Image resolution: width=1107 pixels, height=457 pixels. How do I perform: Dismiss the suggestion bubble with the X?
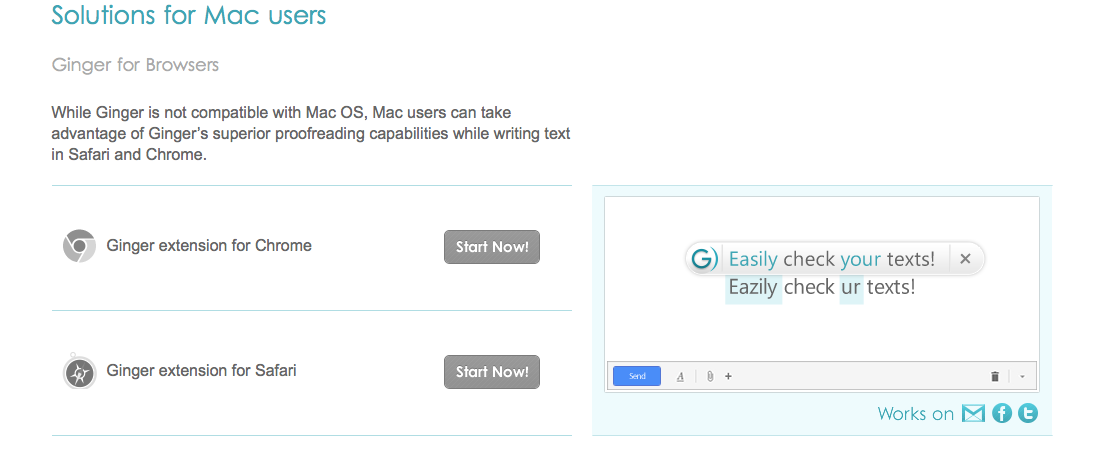(x=965, y=259)
